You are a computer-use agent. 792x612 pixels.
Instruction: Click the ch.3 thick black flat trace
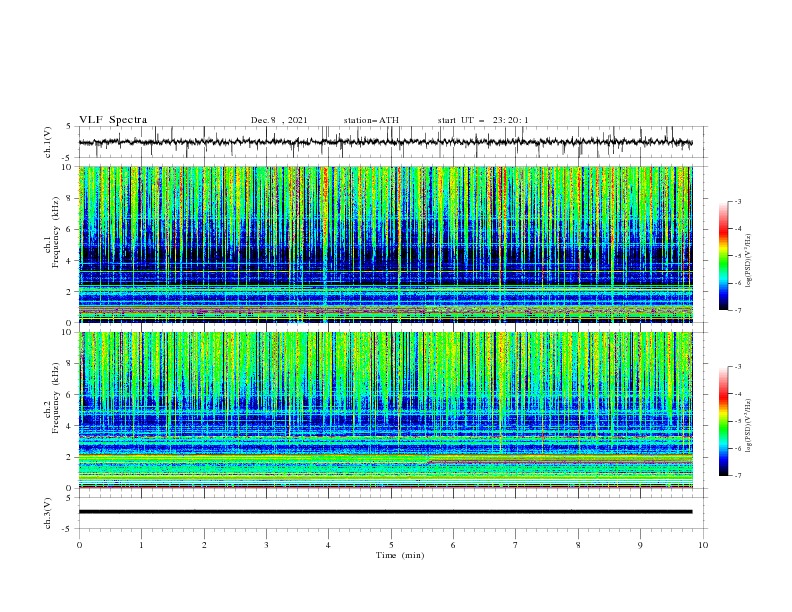click(x=385, y=512)
